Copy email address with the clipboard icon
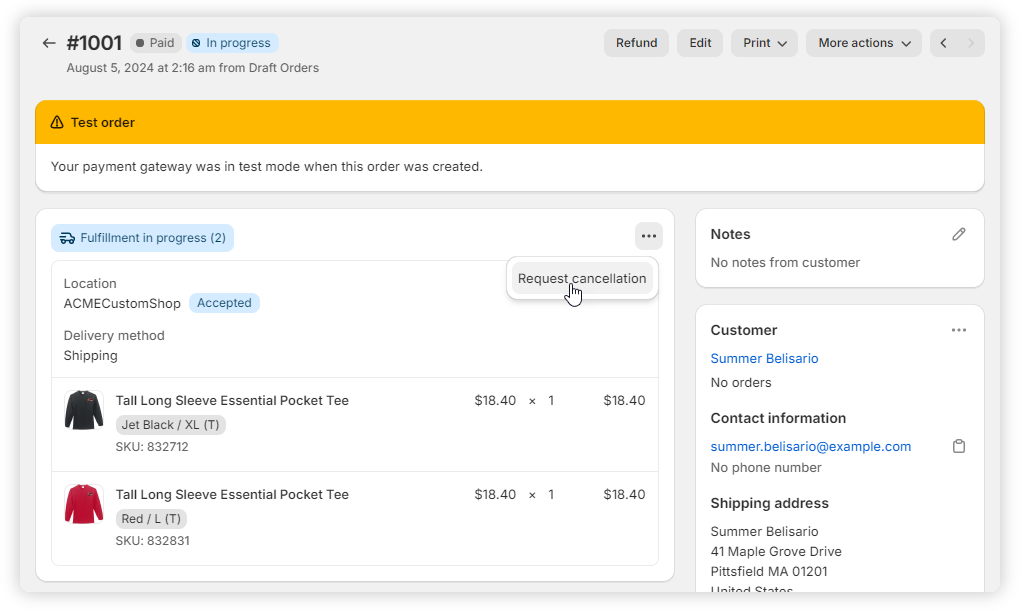Screen dimensions: 1027x611 [959, 446]
